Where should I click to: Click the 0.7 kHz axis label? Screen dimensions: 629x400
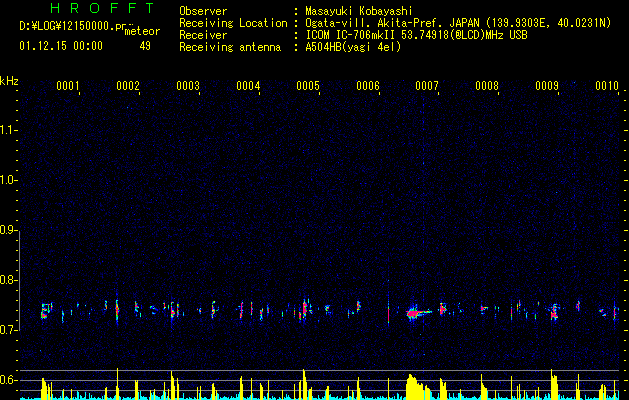8,330
